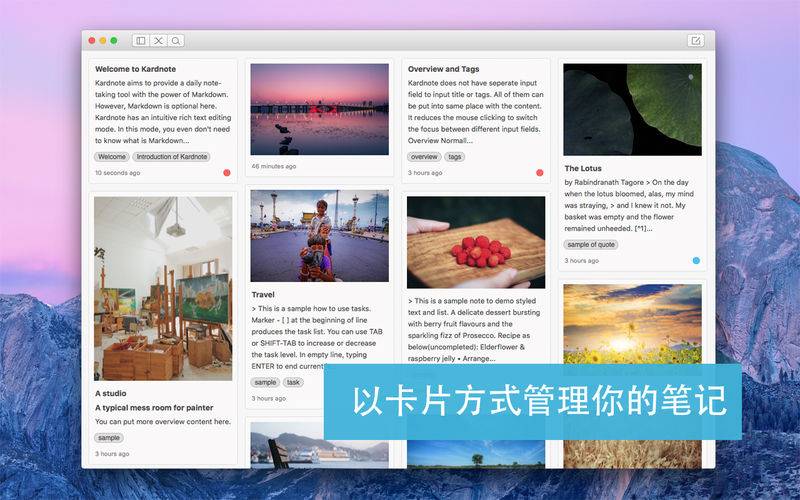This screenshot has width=800, height=500.
Task: Click 'Travel' note title
Action: pyautogui.click(x=263, y=294)
